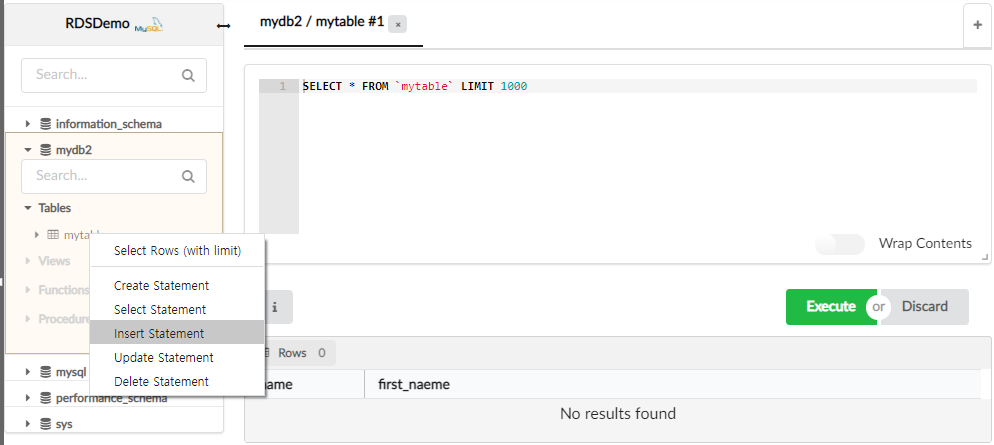Choose Select Rows (with limit)

coord(178,251)
